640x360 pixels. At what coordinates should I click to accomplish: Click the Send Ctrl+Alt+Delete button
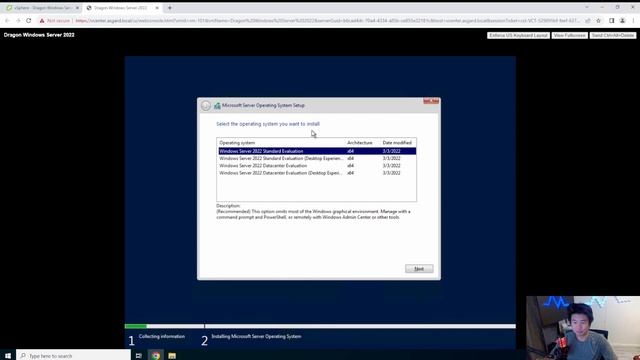click(x=613, y=36)
